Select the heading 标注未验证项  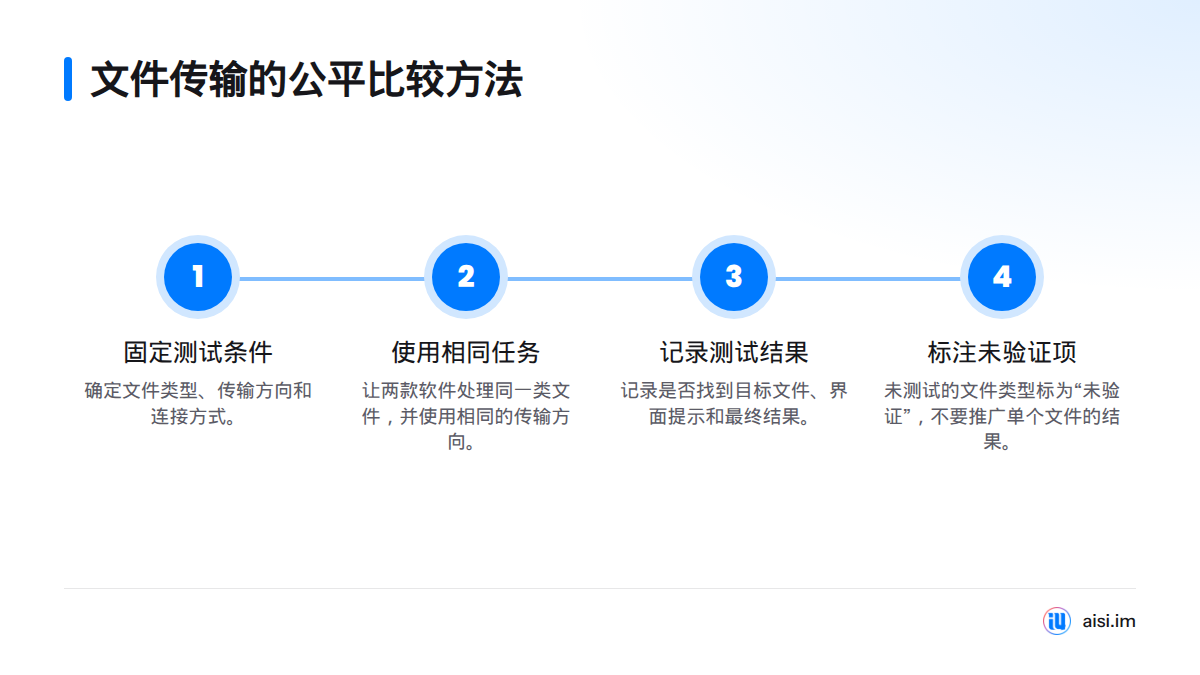pos(1002,352)
